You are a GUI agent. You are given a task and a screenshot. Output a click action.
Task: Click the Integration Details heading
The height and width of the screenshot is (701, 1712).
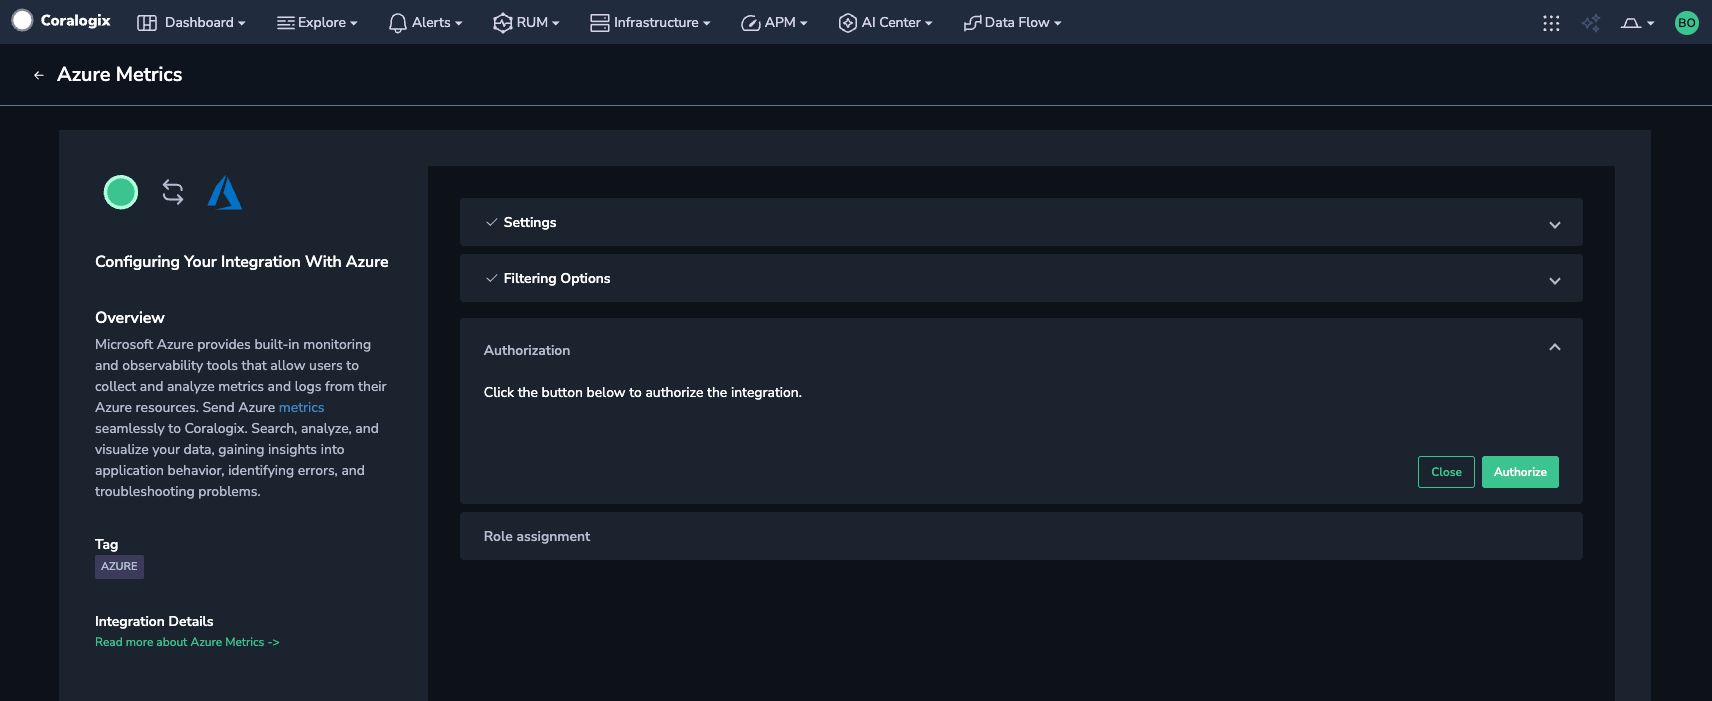(x=154, y=621)
